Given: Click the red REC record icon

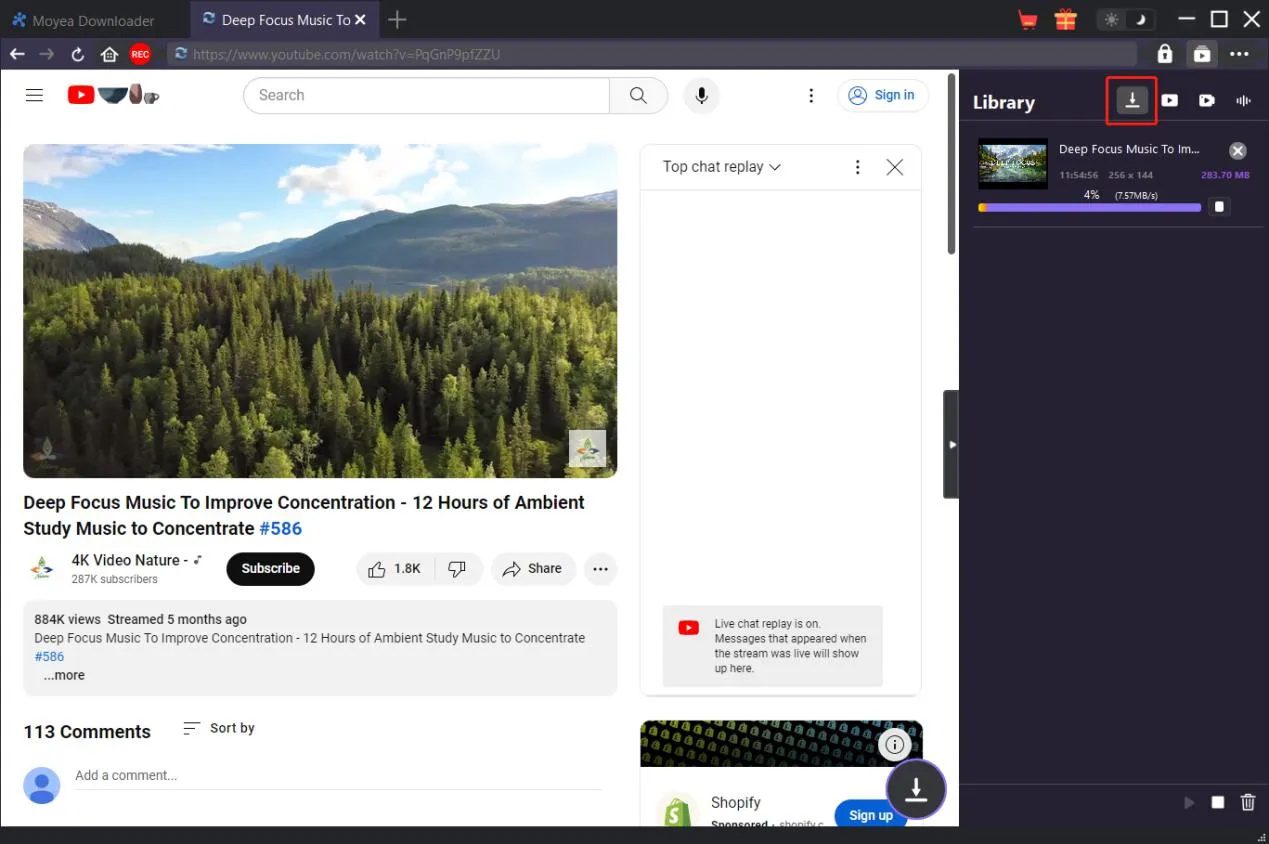Looking at the screenshot, I should (140, 54).
